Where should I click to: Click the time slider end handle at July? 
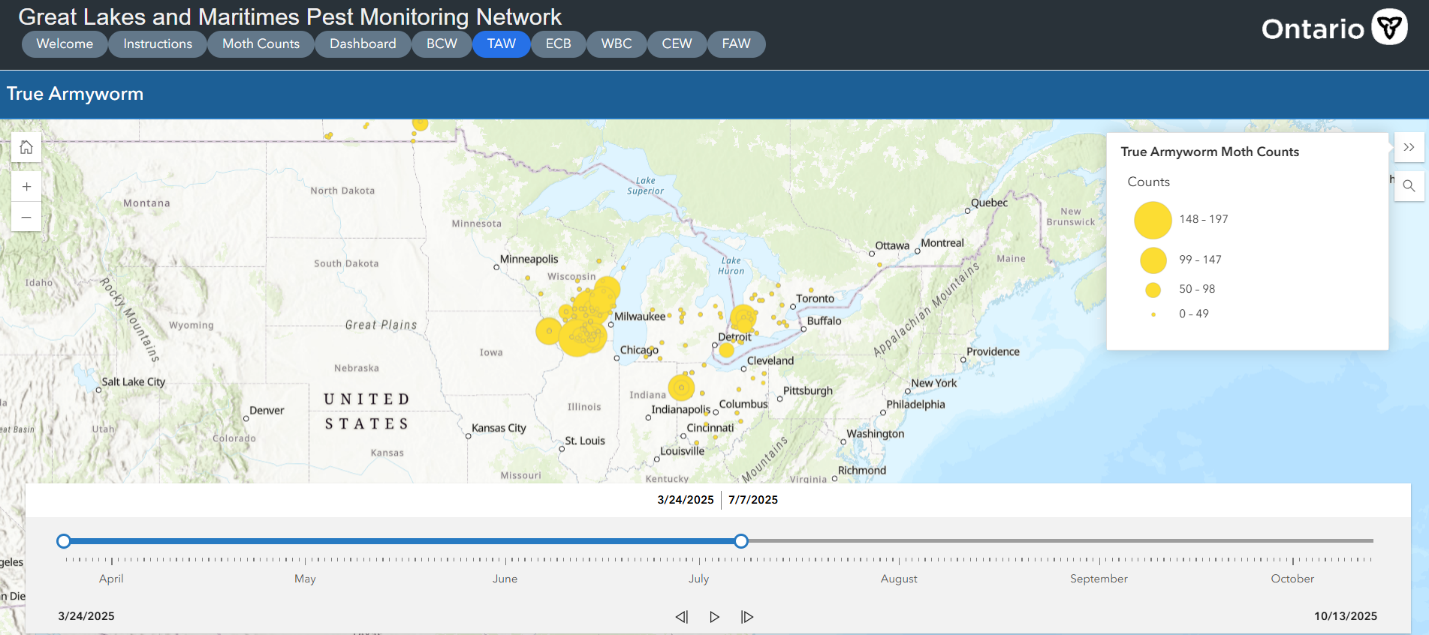[x=741, y=541]
